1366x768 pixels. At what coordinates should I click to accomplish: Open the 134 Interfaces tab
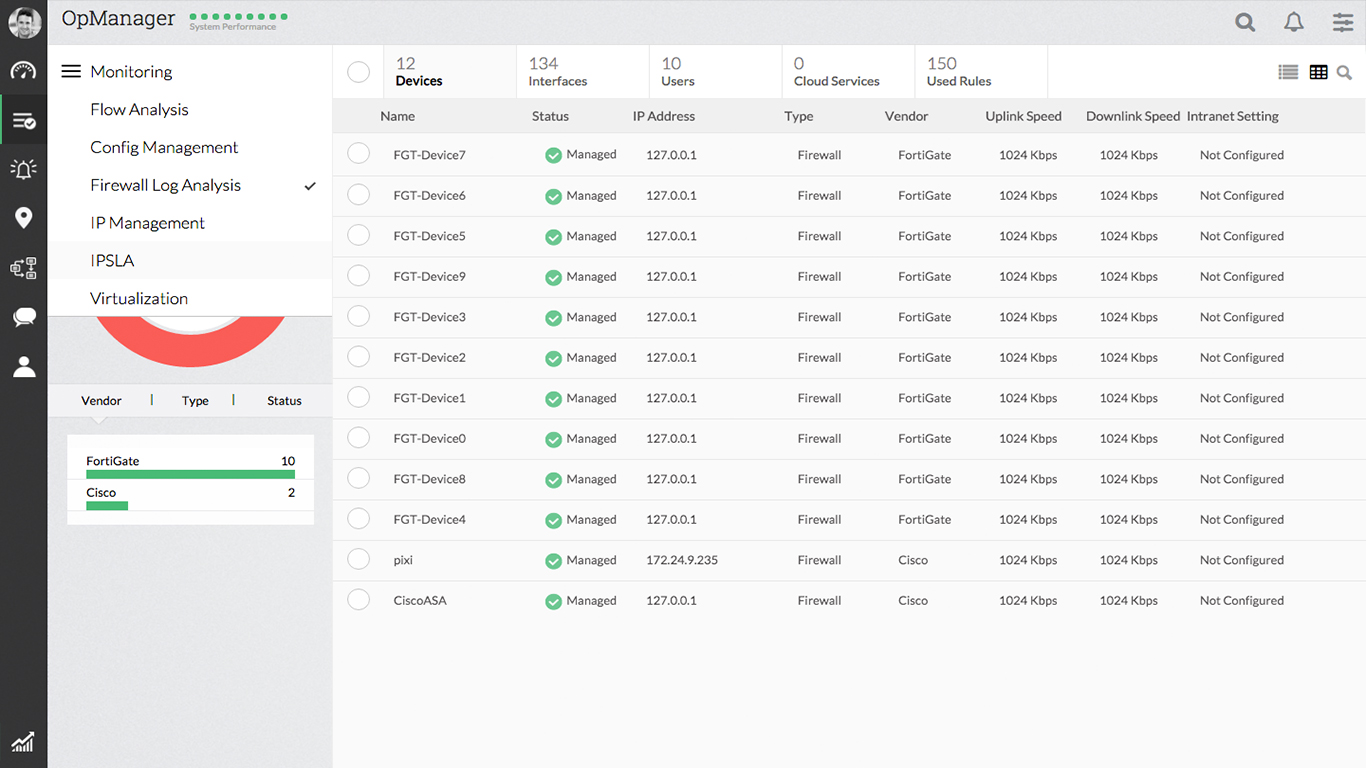coord(583,72)
